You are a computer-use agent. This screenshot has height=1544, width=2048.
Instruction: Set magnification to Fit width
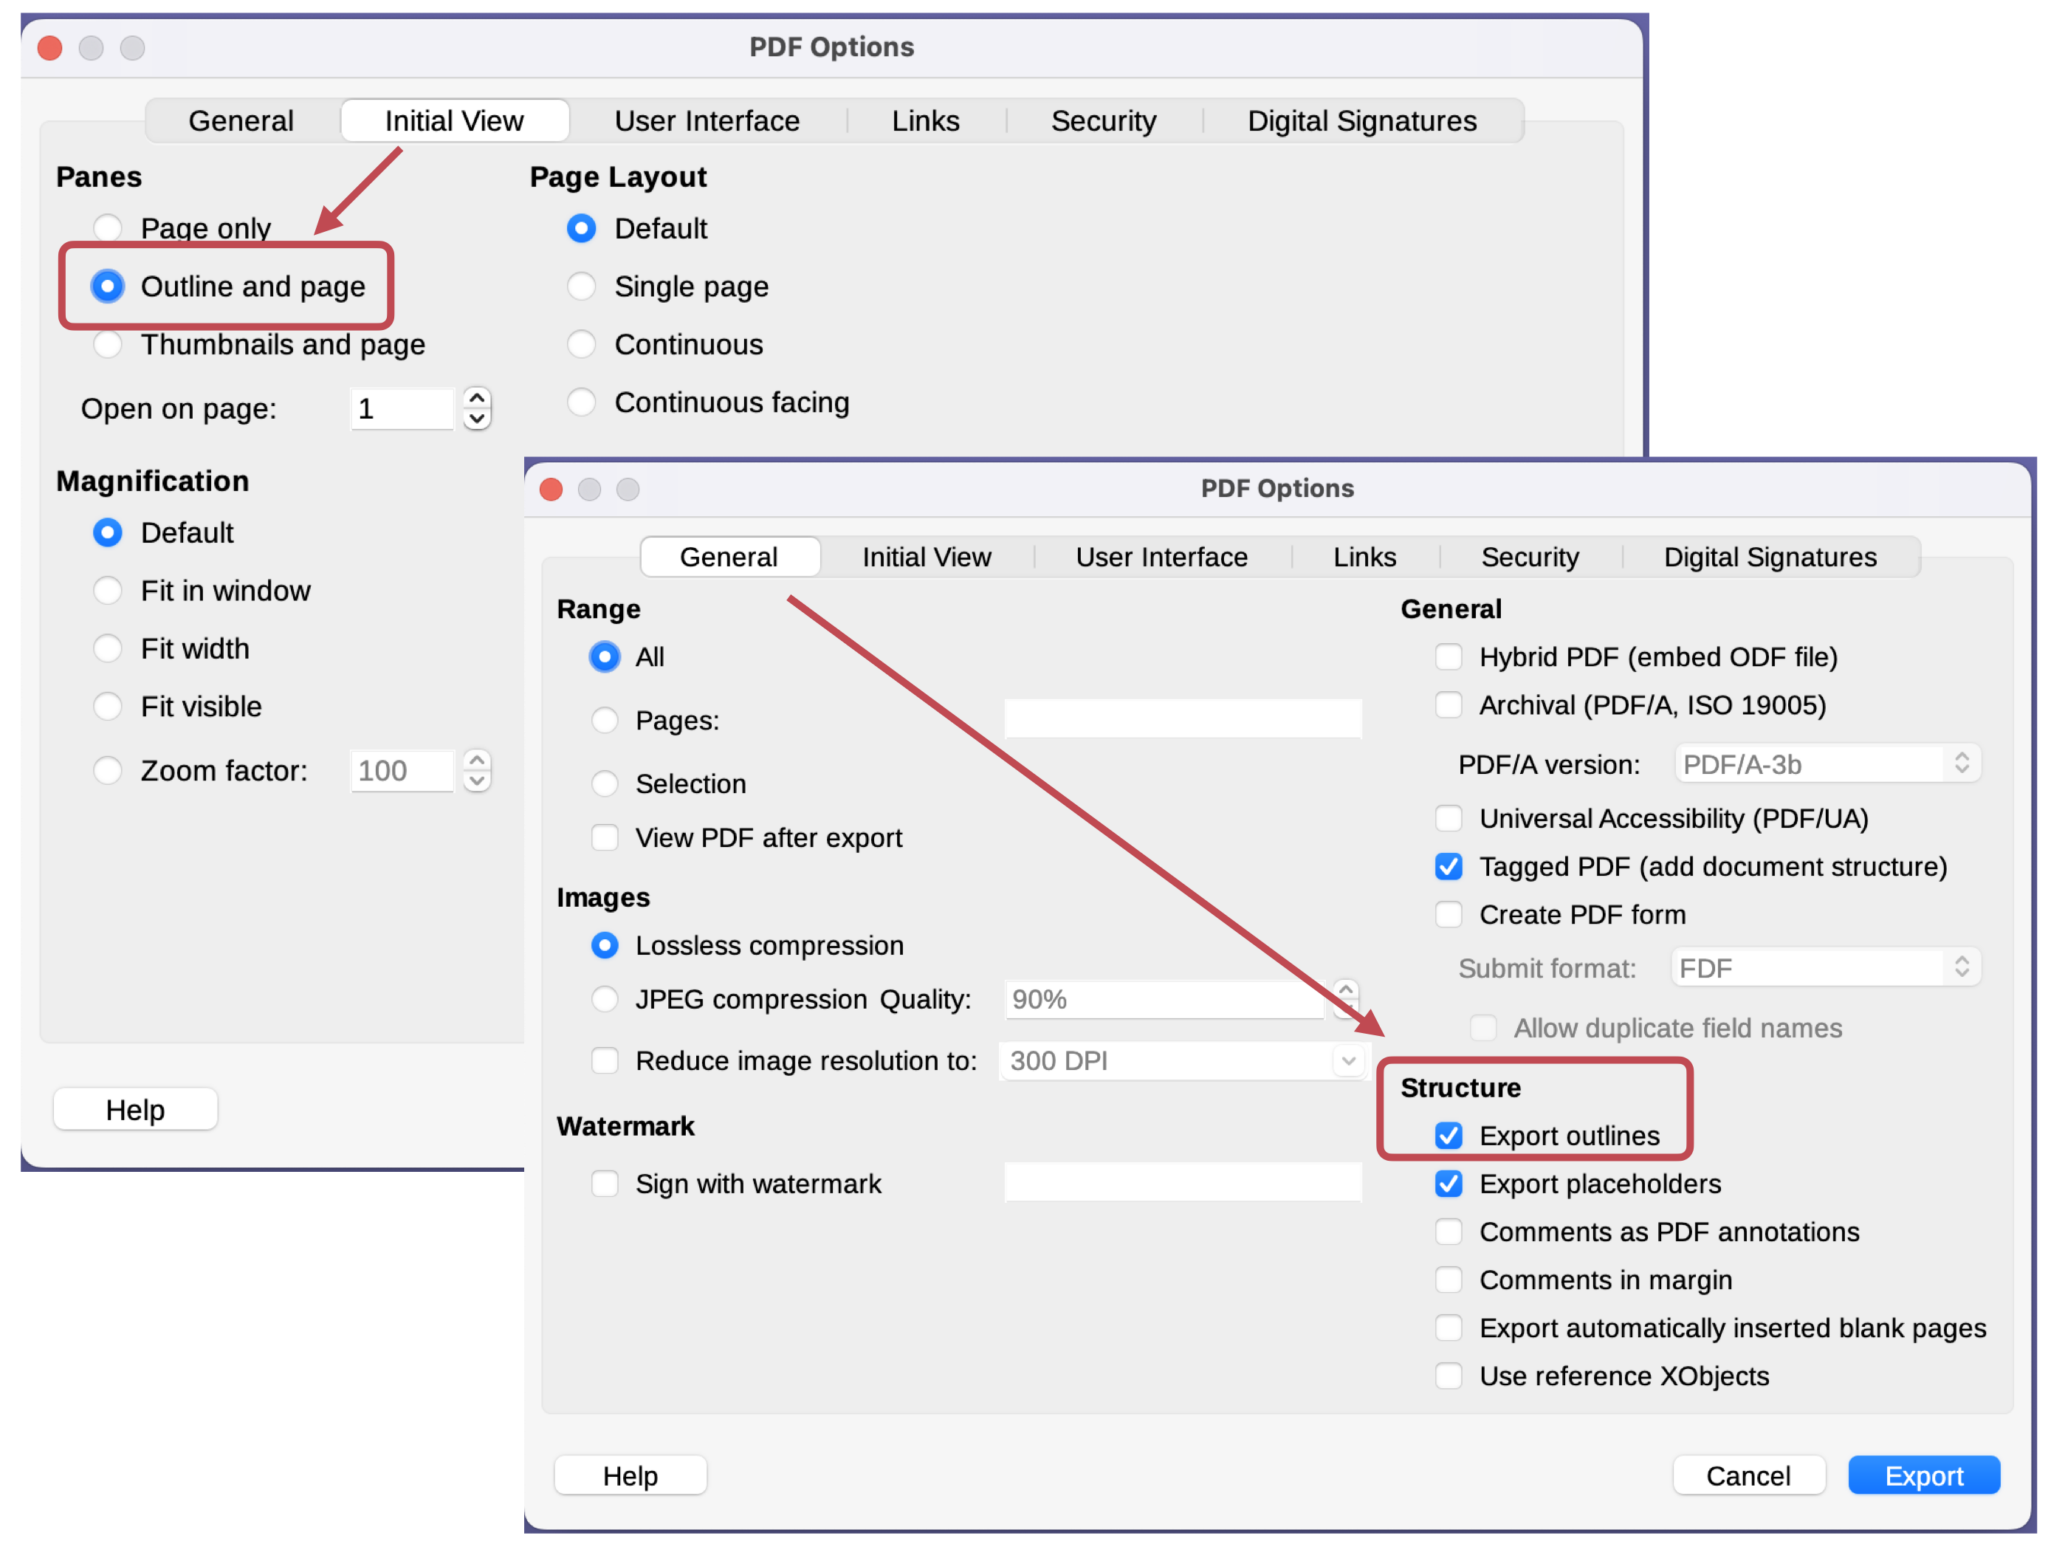(108, 648)
